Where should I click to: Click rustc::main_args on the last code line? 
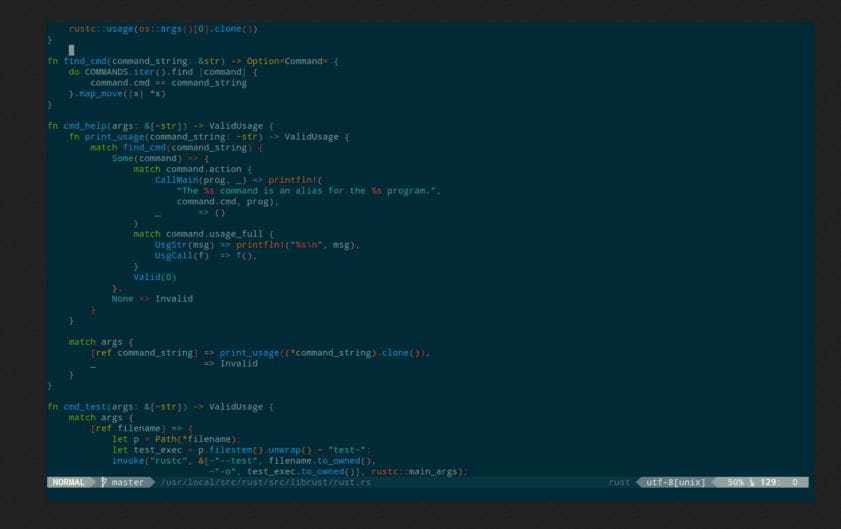(x=417, y=472)
